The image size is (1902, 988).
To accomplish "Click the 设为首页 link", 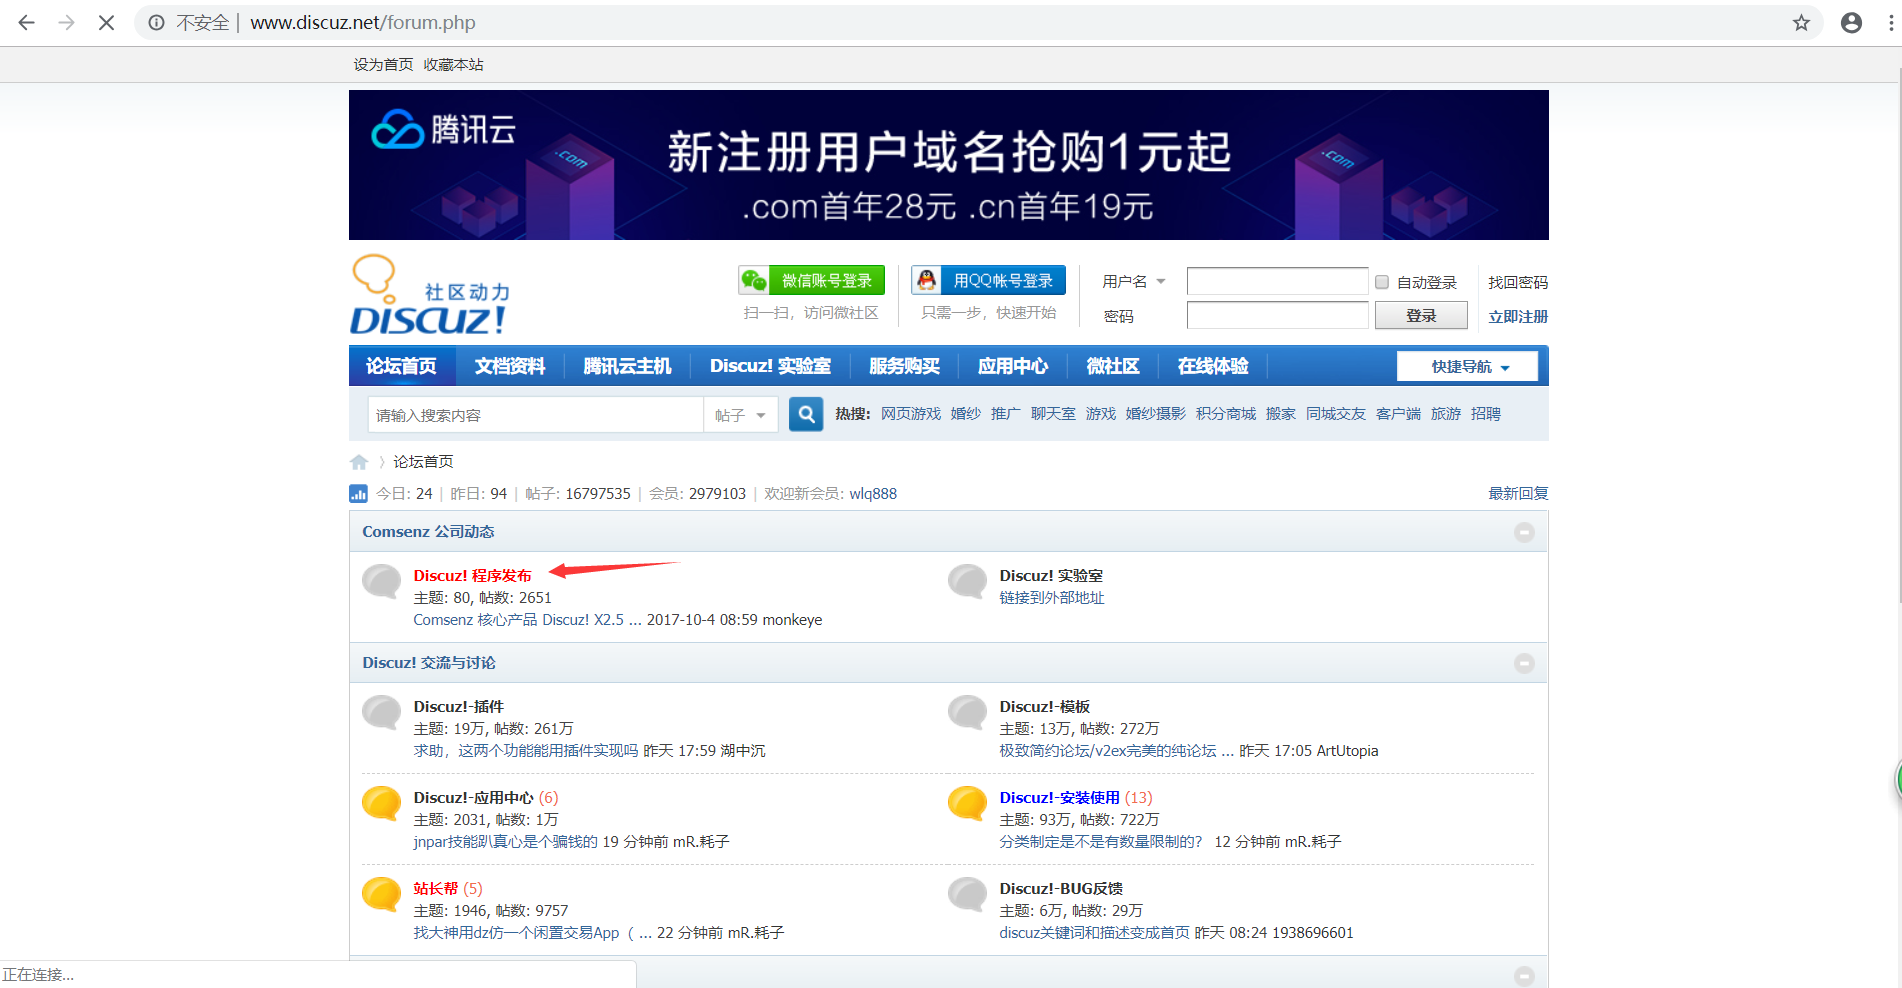I will click(383, 64).
